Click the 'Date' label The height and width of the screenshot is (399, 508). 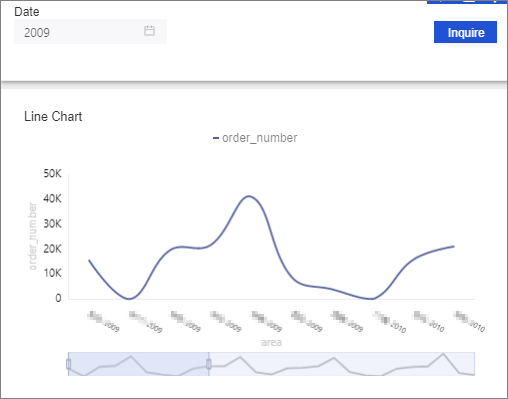click(x=27, y=12)
